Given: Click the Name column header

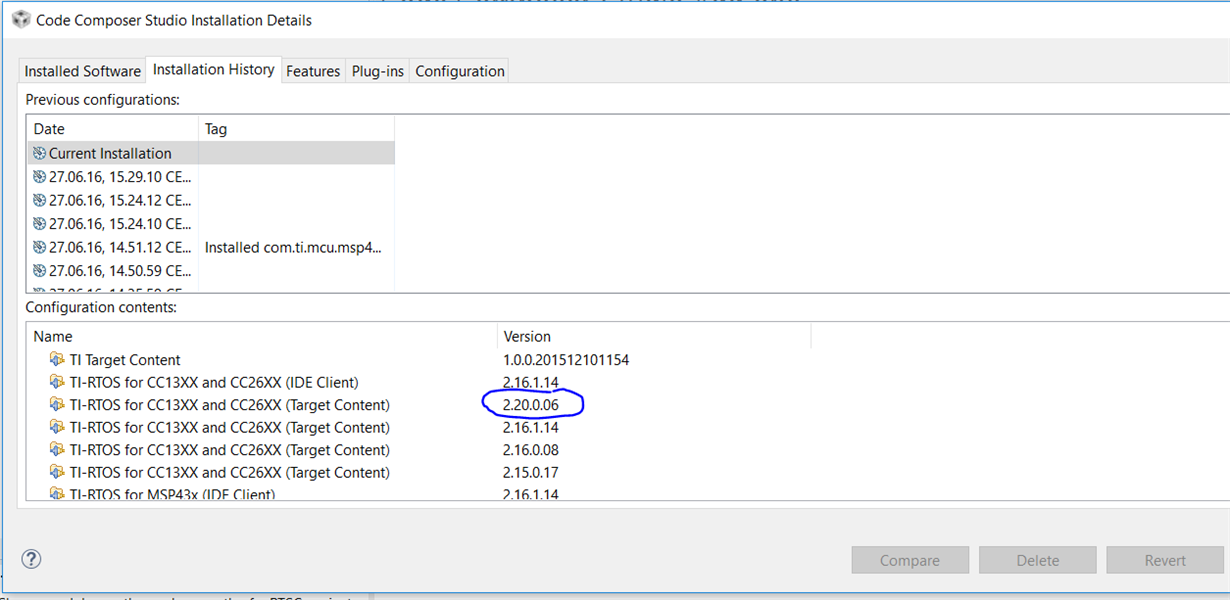Looking at the screenshot, I should (x=262, y=337).
